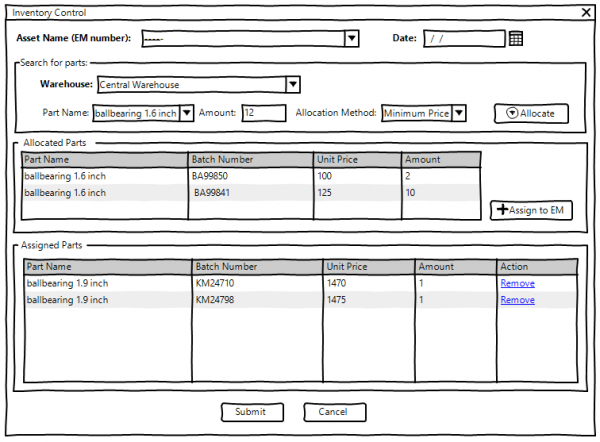Click the Cancel button
This screenshot has height=442, width=600.
pos(334,412)
